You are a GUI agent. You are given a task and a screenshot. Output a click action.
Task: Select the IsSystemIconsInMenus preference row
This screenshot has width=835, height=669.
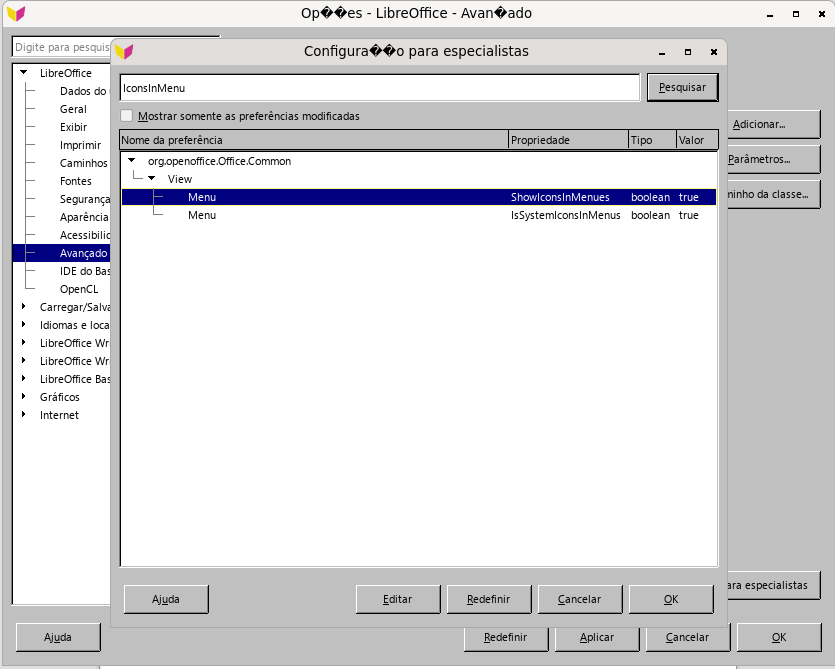coord(419,215)
